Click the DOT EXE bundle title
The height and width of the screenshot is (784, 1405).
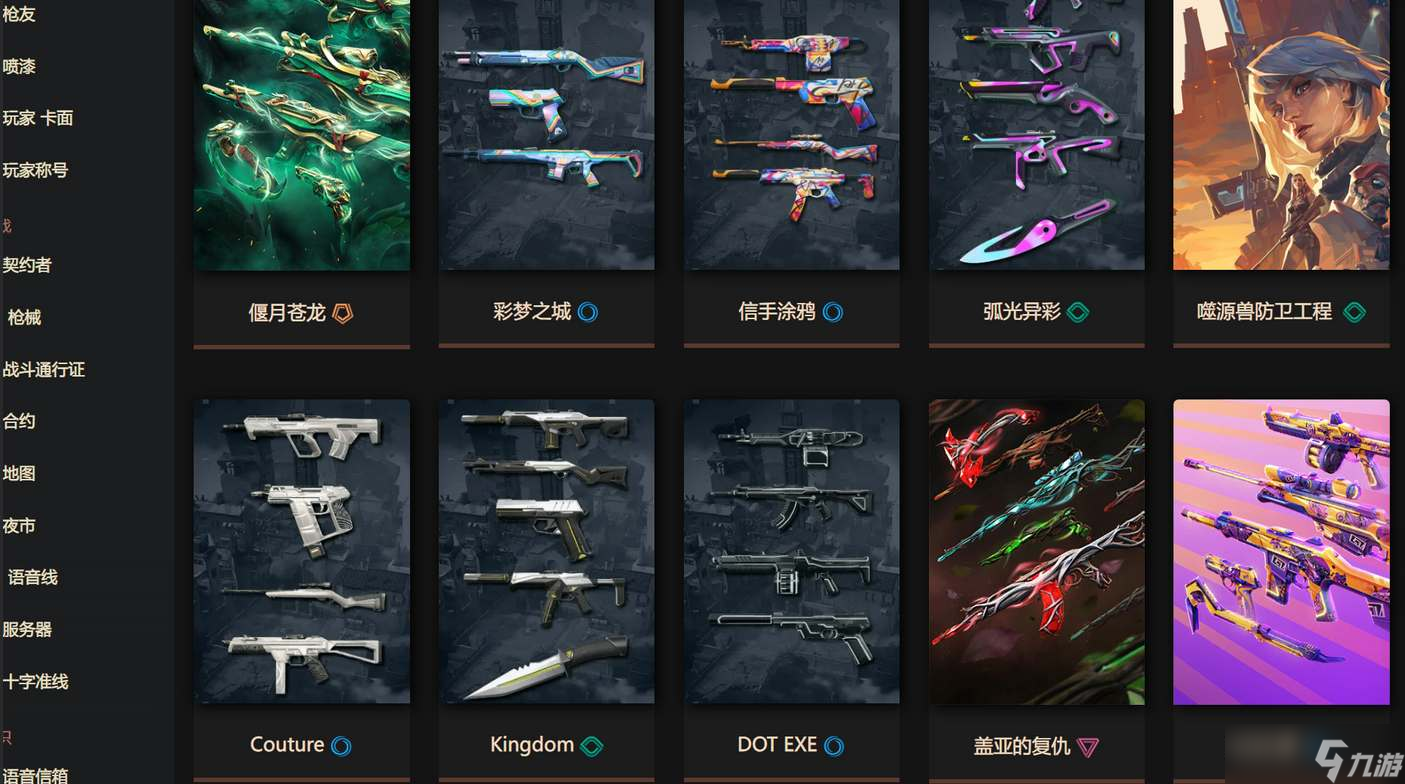pyautogui.click(x=777, y=745)
